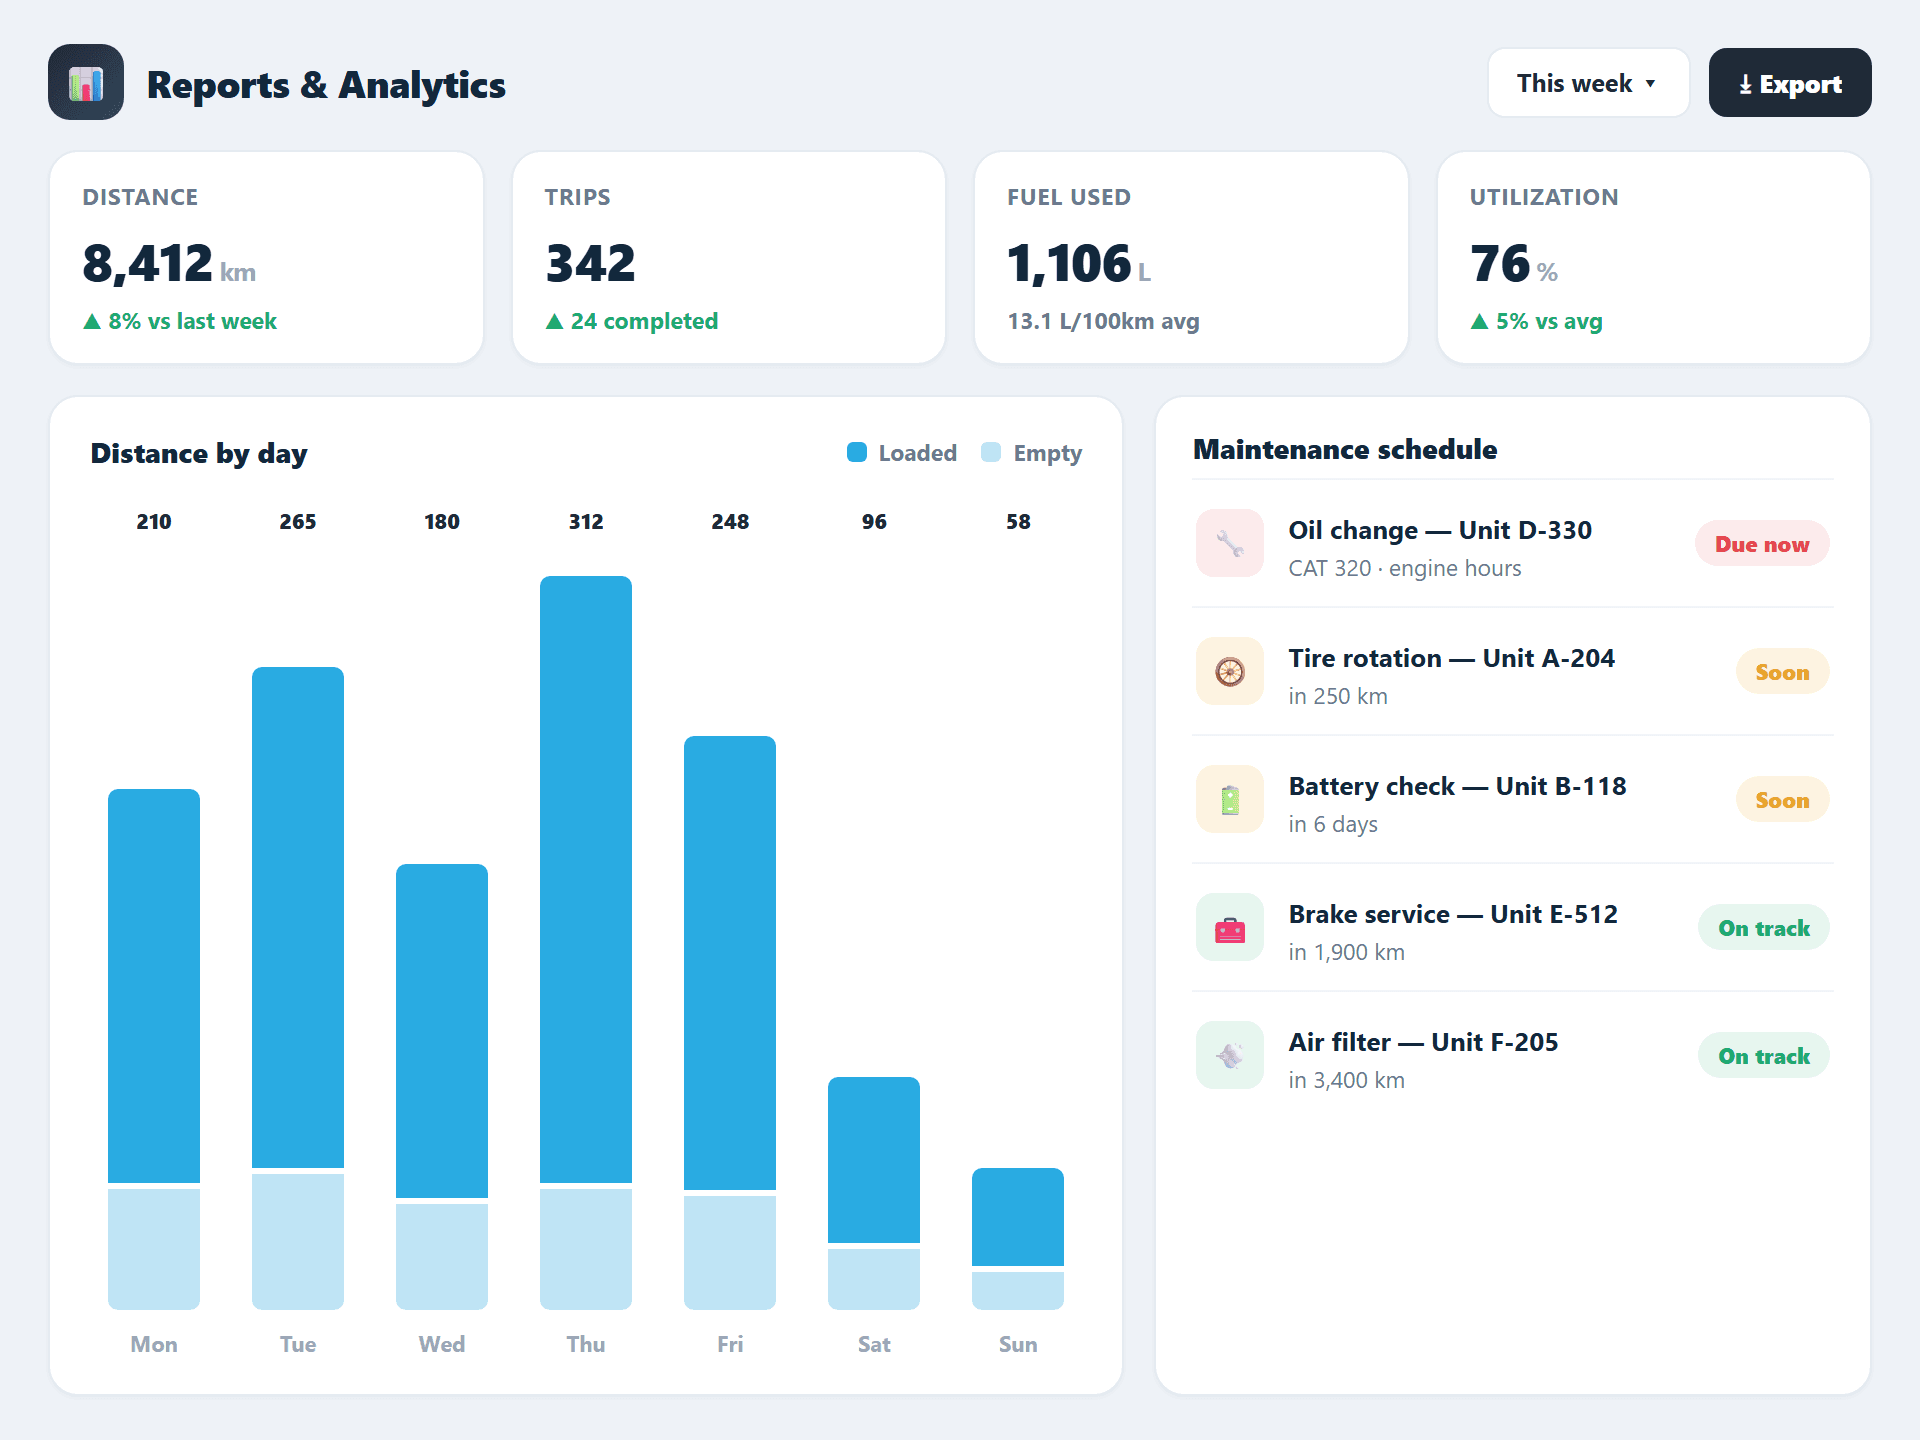
Task: Click the Empty legend color swatch
Action: point(991,453)
